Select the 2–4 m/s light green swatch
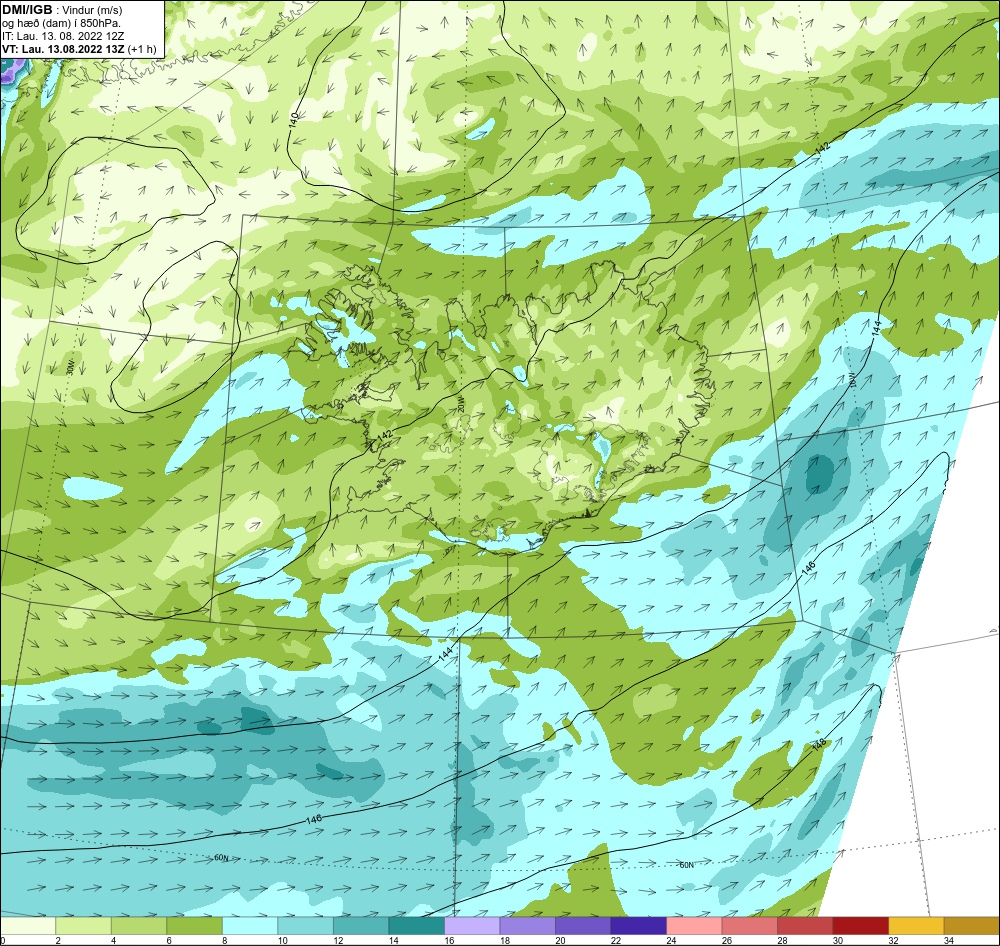This screenshot has width=1000, height=946. (x=84, y=926)
